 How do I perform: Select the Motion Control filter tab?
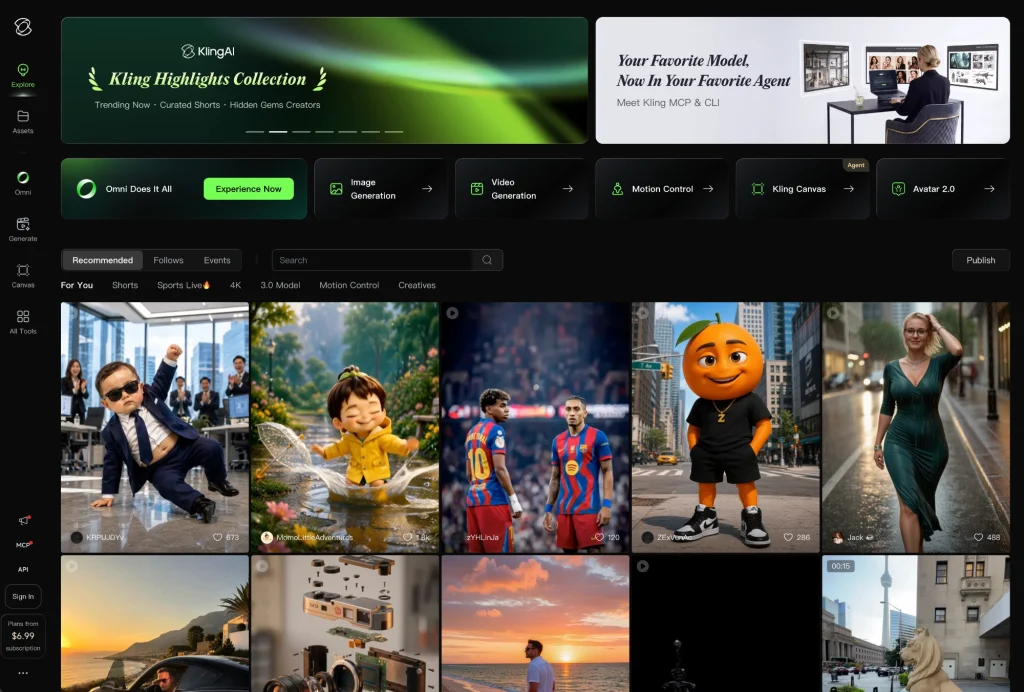coord(349,285)
